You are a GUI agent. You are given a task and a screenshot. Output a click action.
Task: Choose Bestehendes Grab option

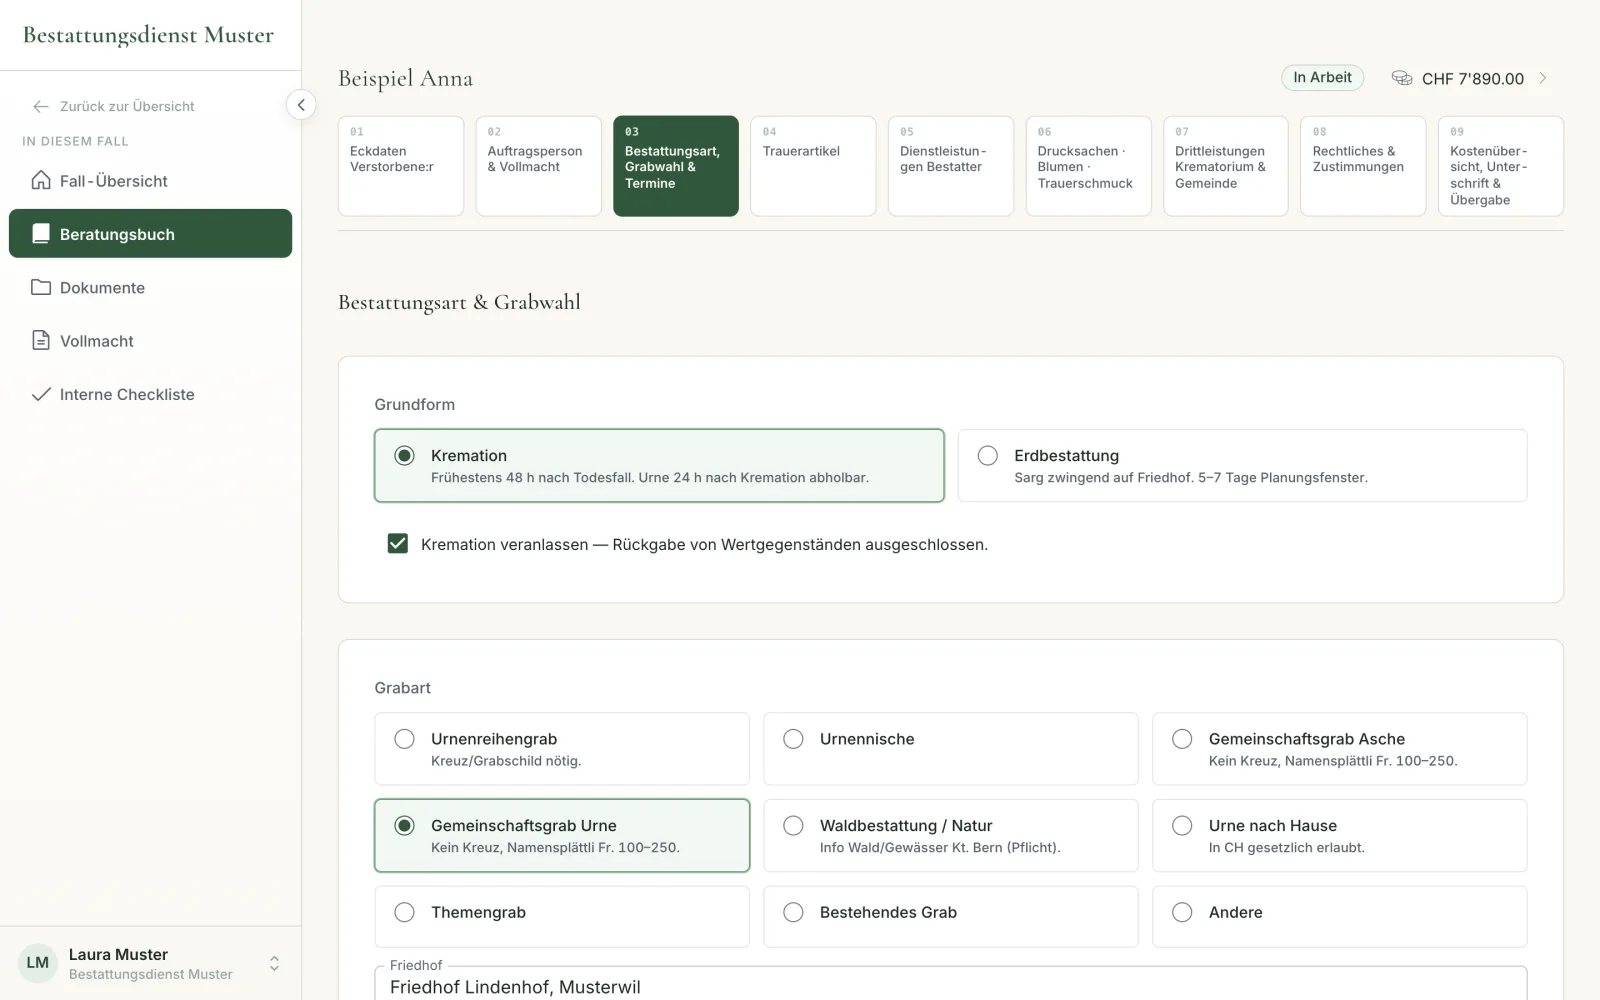(951, 917)
